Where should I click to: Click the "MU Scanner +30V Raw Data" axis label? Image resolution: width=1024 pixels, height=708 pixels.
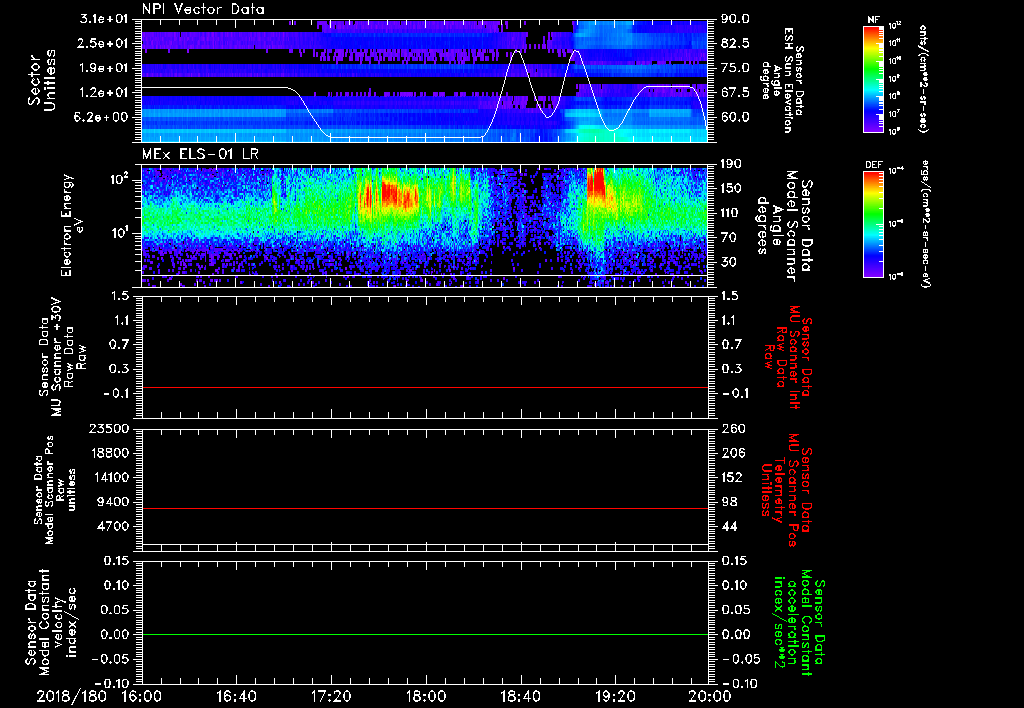(x=62, y=357)
